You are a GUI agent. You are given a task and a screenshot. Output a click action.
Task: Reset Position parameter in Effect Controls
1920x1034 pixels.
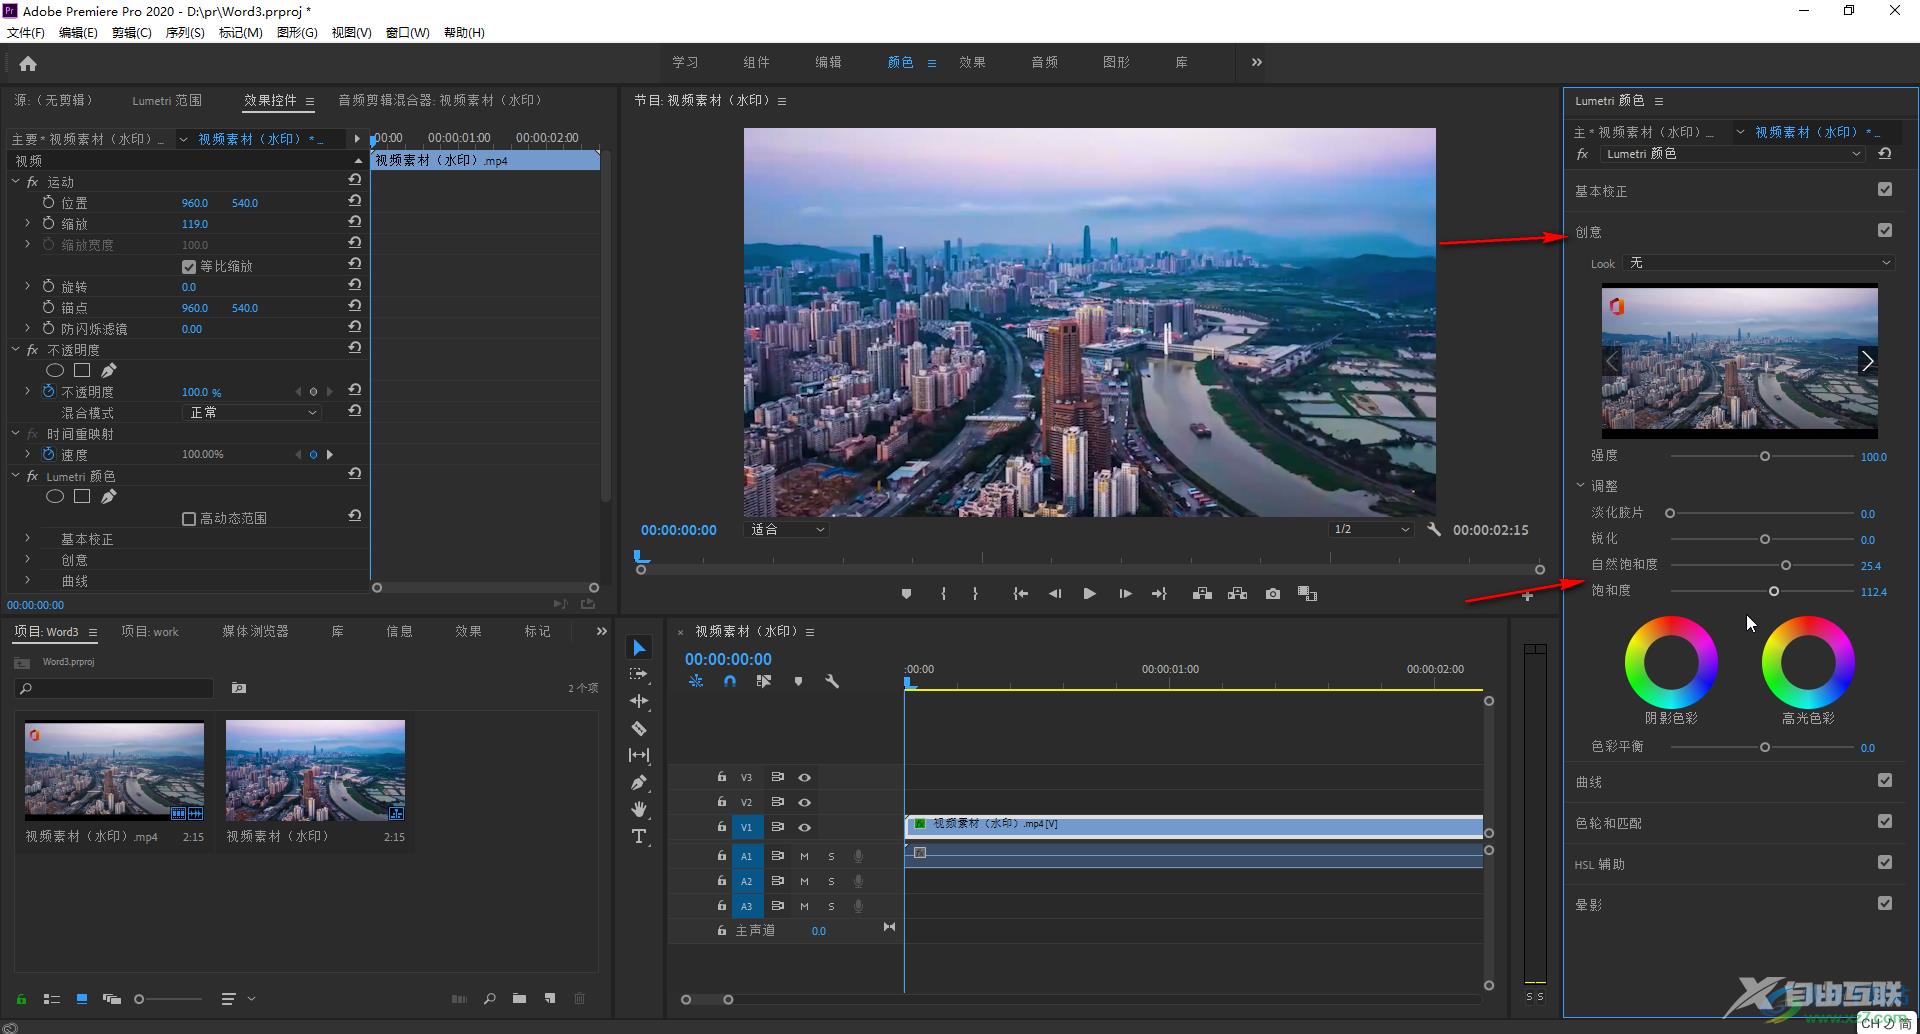coord(354,201)
